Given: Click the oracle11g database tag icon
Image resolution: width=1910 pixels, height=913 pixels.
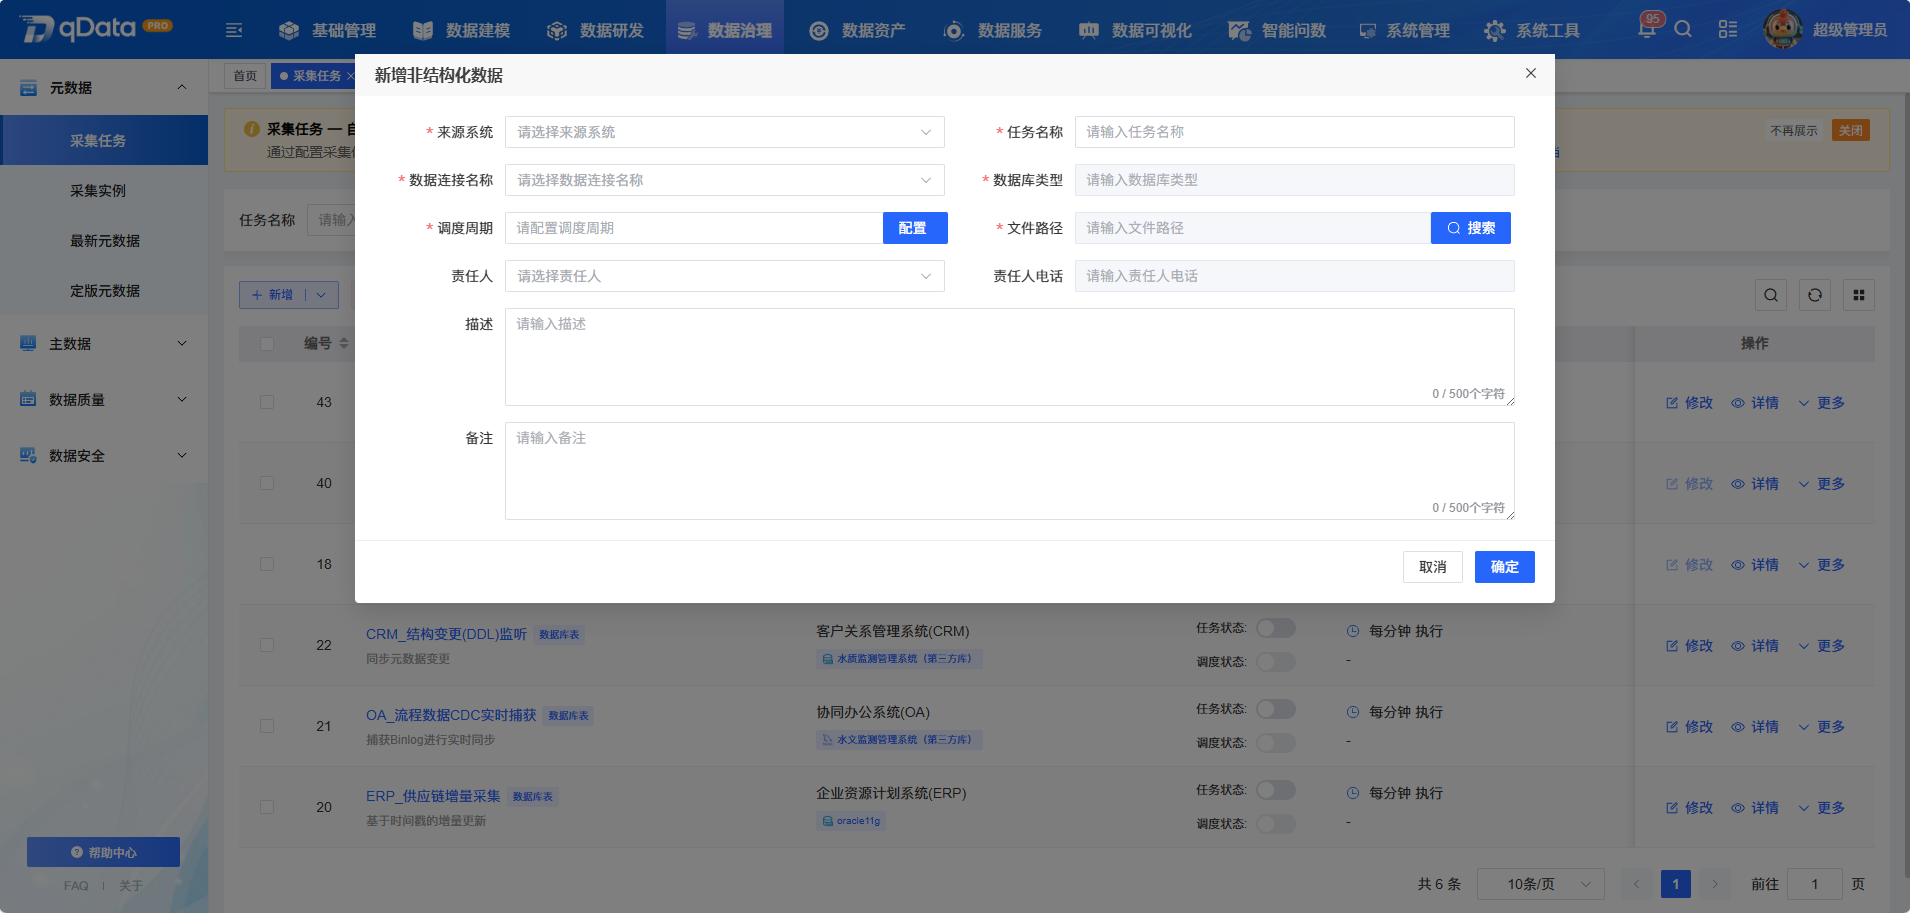Looking at the screenshot, I should tap(828, 821).
